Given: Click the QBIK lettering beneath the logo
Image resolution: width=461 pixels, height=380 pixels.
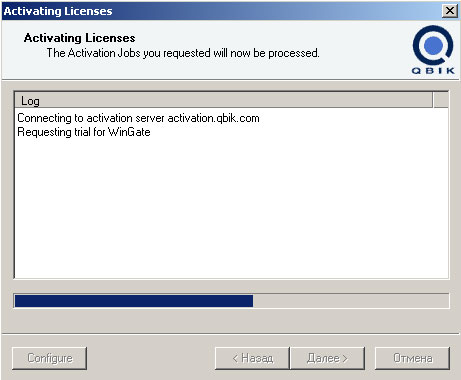Looking at the screenshot, I should (433, 71).
